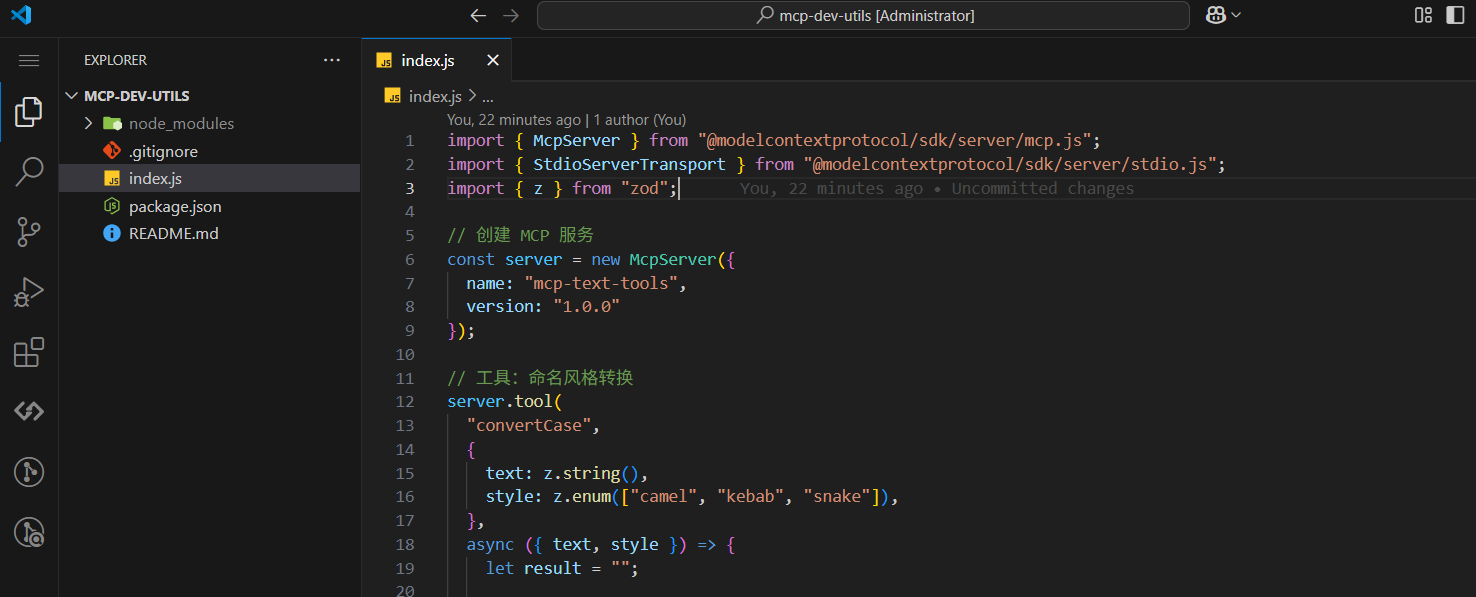Click the "convertCase" string
Viewport: 1476px width, 597px height.
530,425
